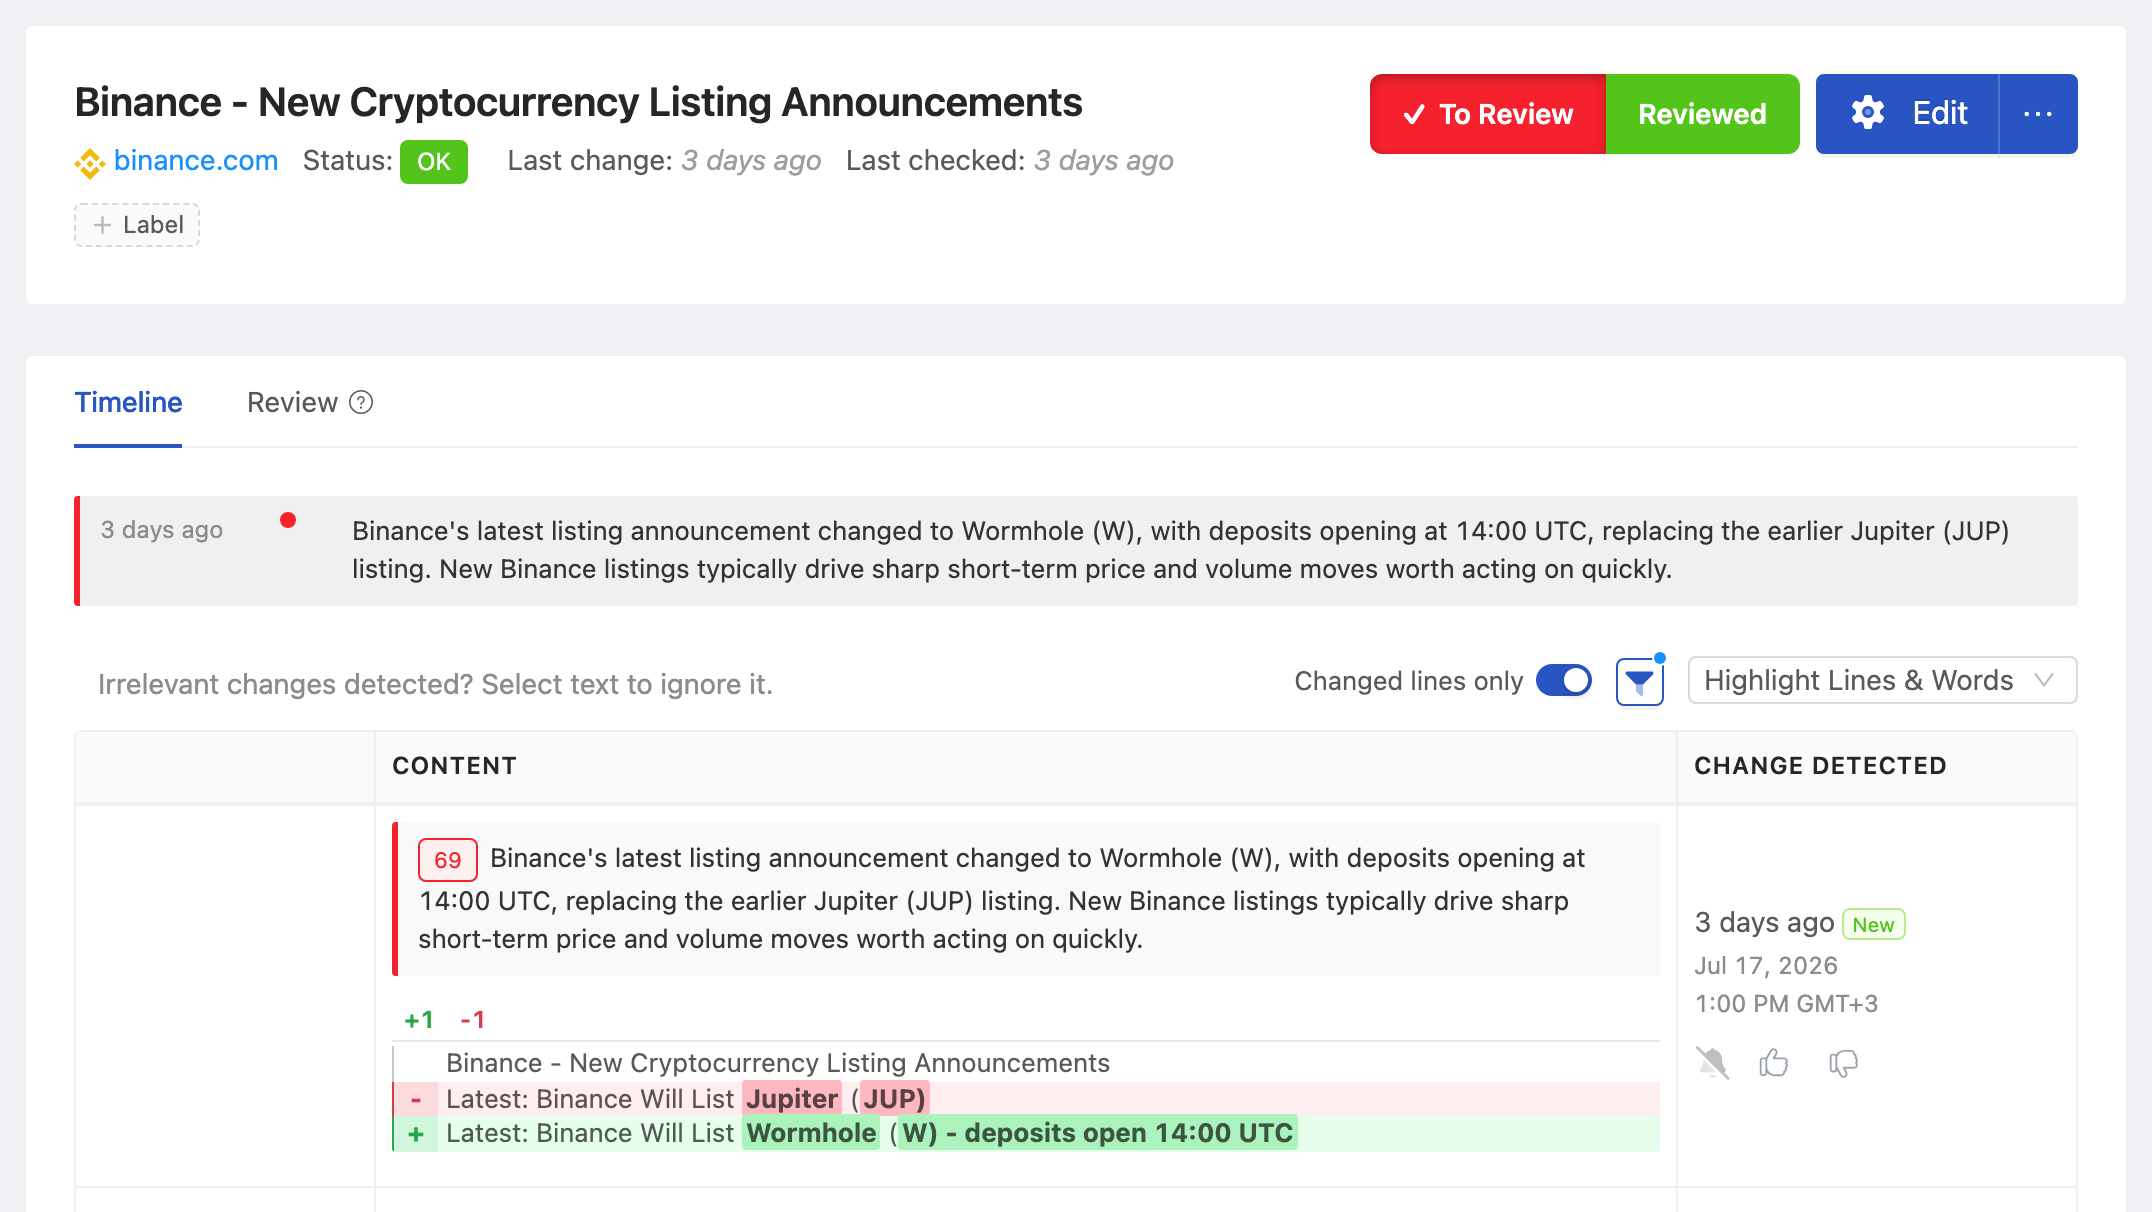Give a thumbs down to this change

pos(1843,1063)
